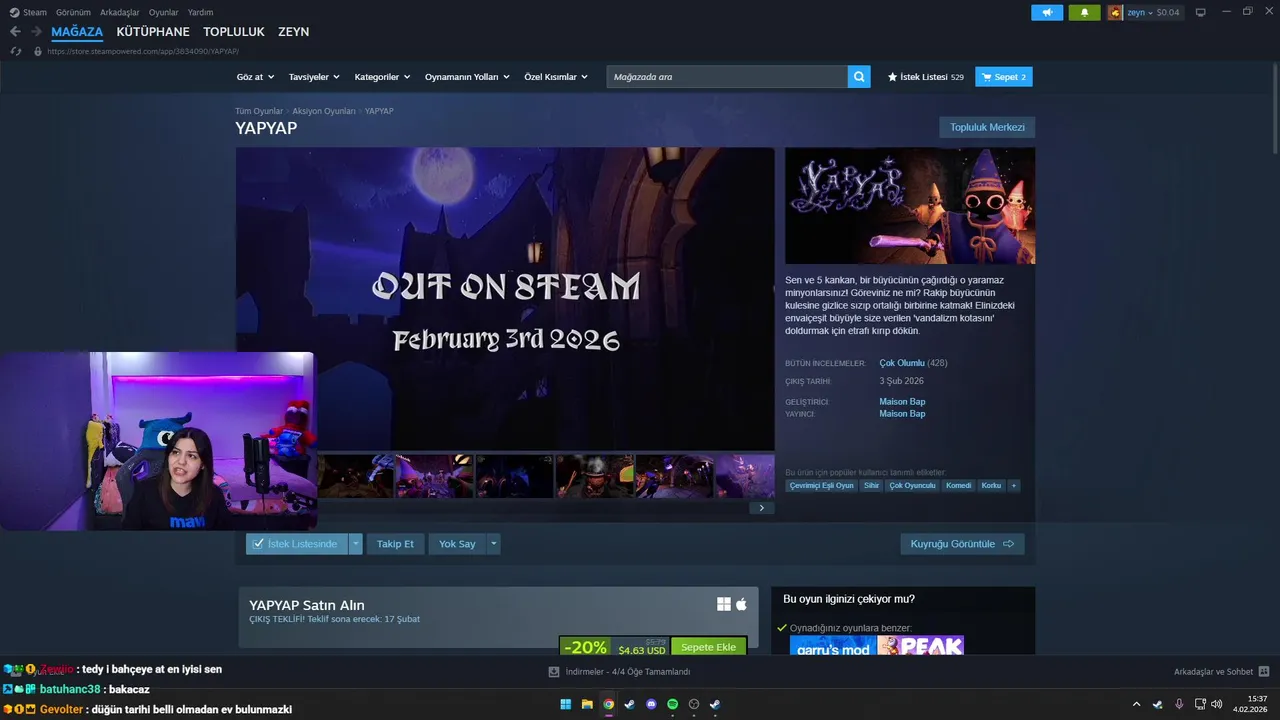The width and height of the screenshot is (1280, 720).
Task: Click the zeyn profile avatar
Action: (1115, 12)
